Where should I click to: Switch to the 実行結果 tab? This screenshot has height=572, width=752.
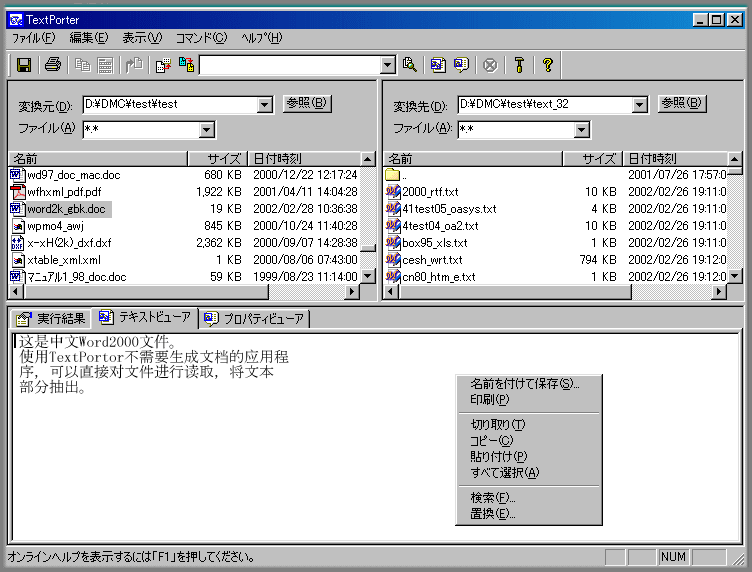click(x=50, y=318)
